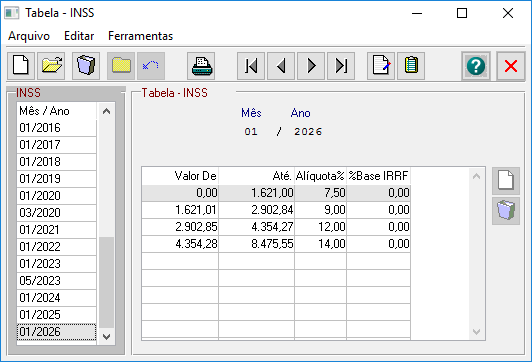Close the Tabela - INSS window
The width and height of the screenshot is (532, 362).
508,13
